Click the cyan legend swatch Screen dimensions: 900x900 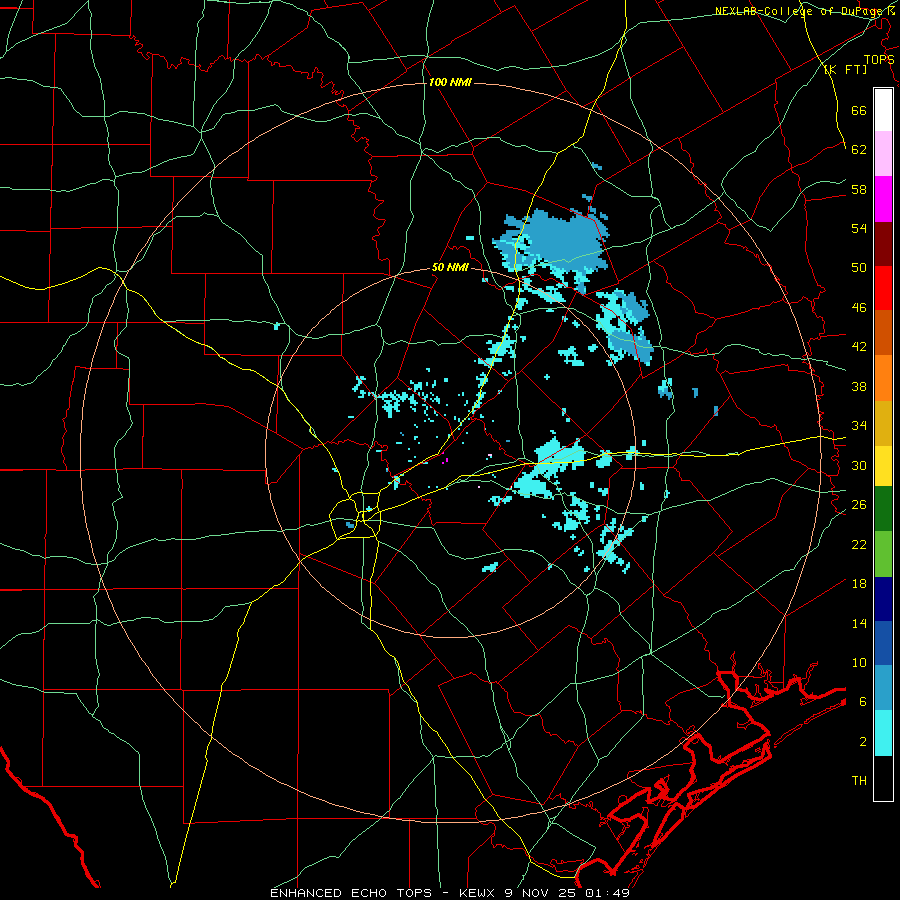pos(883,733)
